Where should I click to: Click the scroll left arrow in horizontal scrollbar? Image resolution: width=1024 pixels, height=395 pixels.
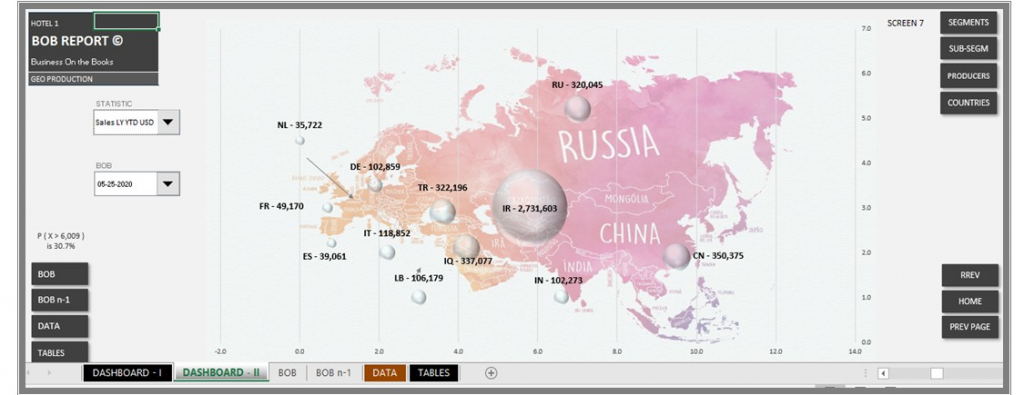point(883,373)
